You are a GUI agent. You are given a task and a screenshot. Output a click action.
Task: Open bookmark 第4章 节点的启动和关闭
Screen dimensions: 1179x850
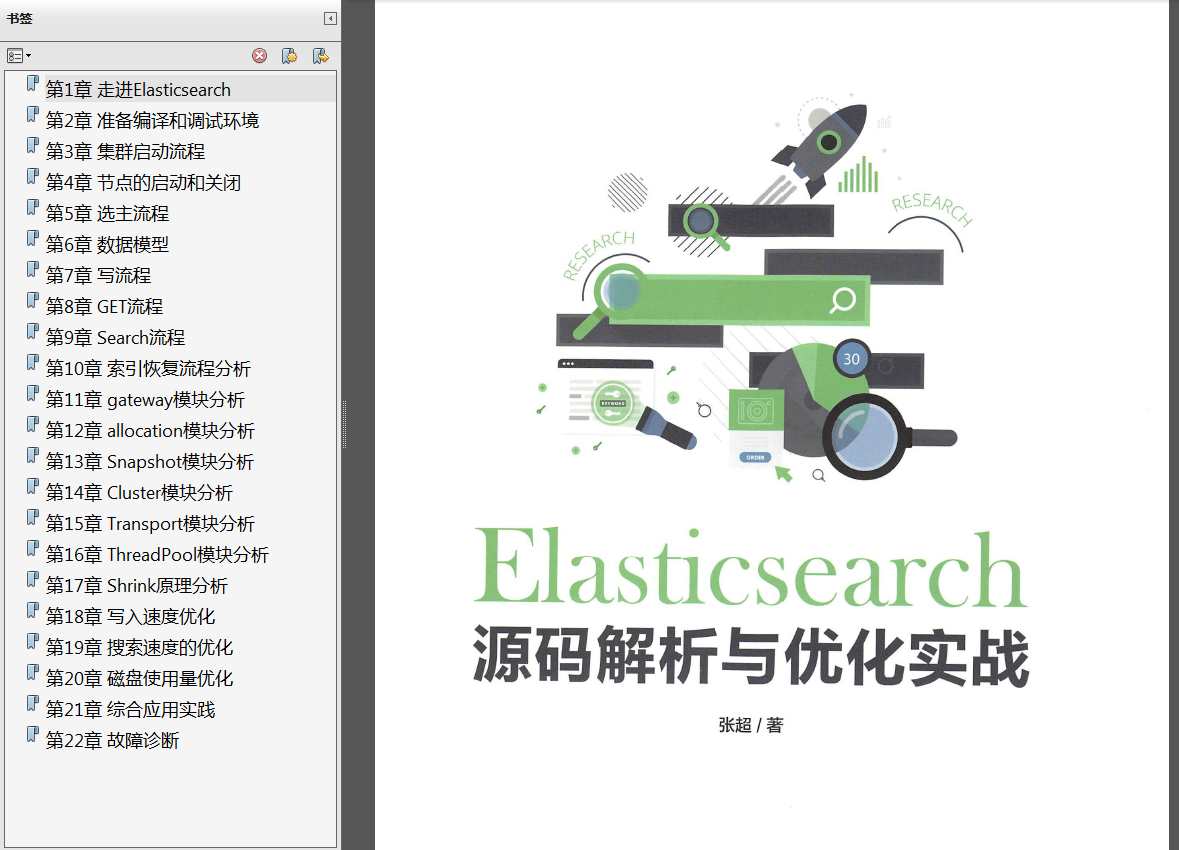pos(144,182)
